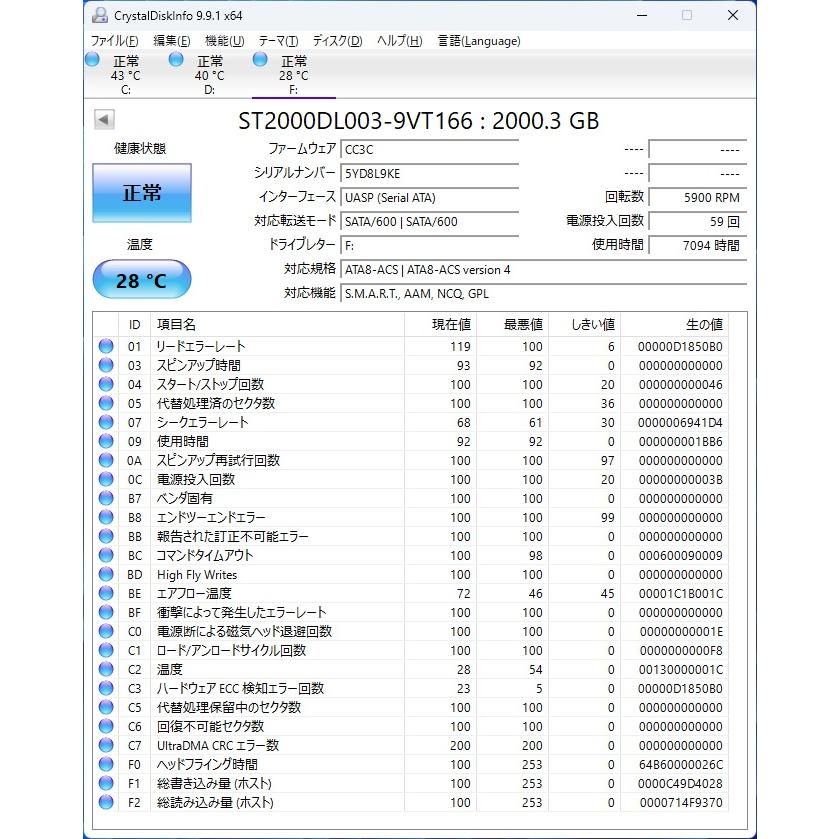This screenshot has height=839, width=839.
Task: Select the F: drive status orb
Action: tap(260, 59)
